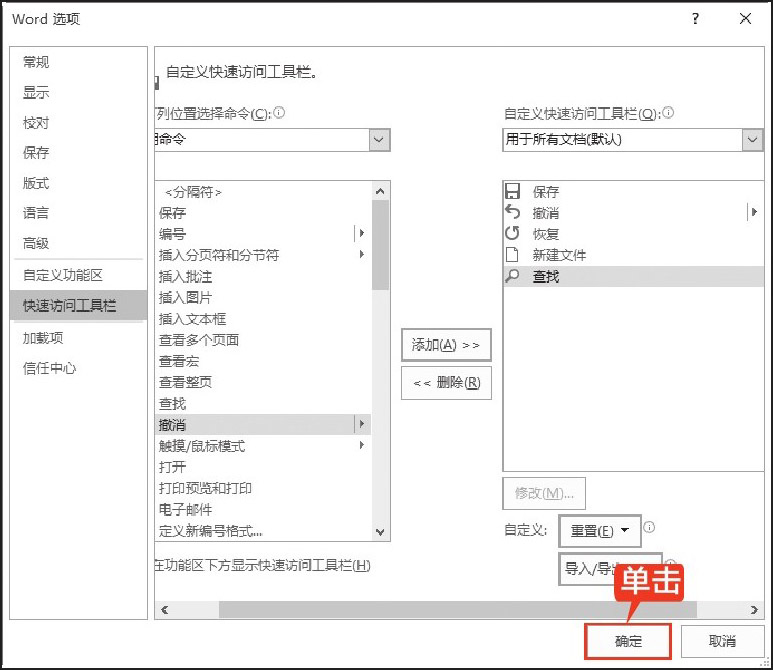The width and height of the screenshot is (773, 670).
Task: Click info icon beside 自定义快速访问工具栏 label
Action: 668,113
